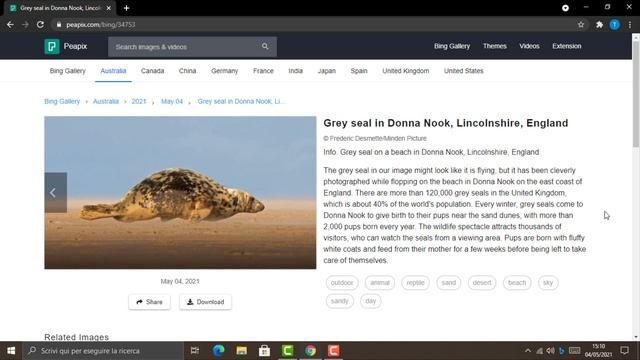The height and width of the screenshot is (360, 640).
Task: Click Bing Gallery breadcrumb link
Action: [x=62, y=101]
